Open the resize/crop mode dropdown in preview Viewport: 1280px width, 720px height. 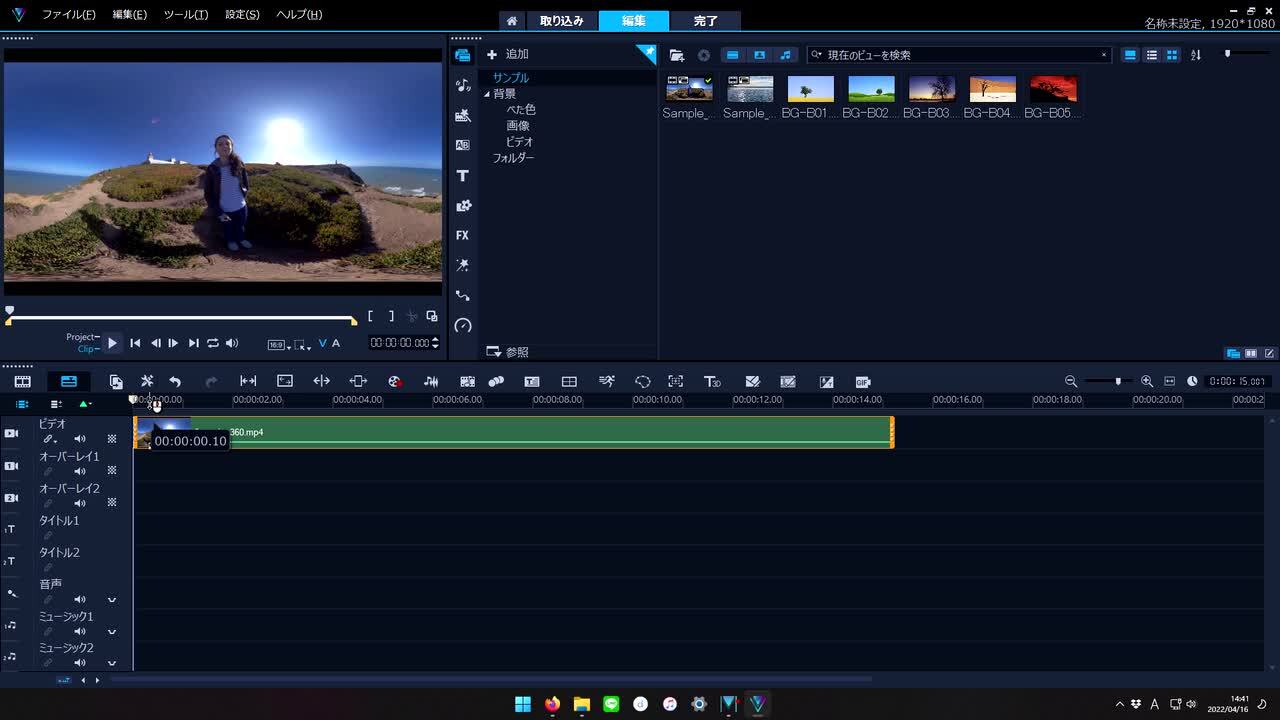(x=303, y=344)
